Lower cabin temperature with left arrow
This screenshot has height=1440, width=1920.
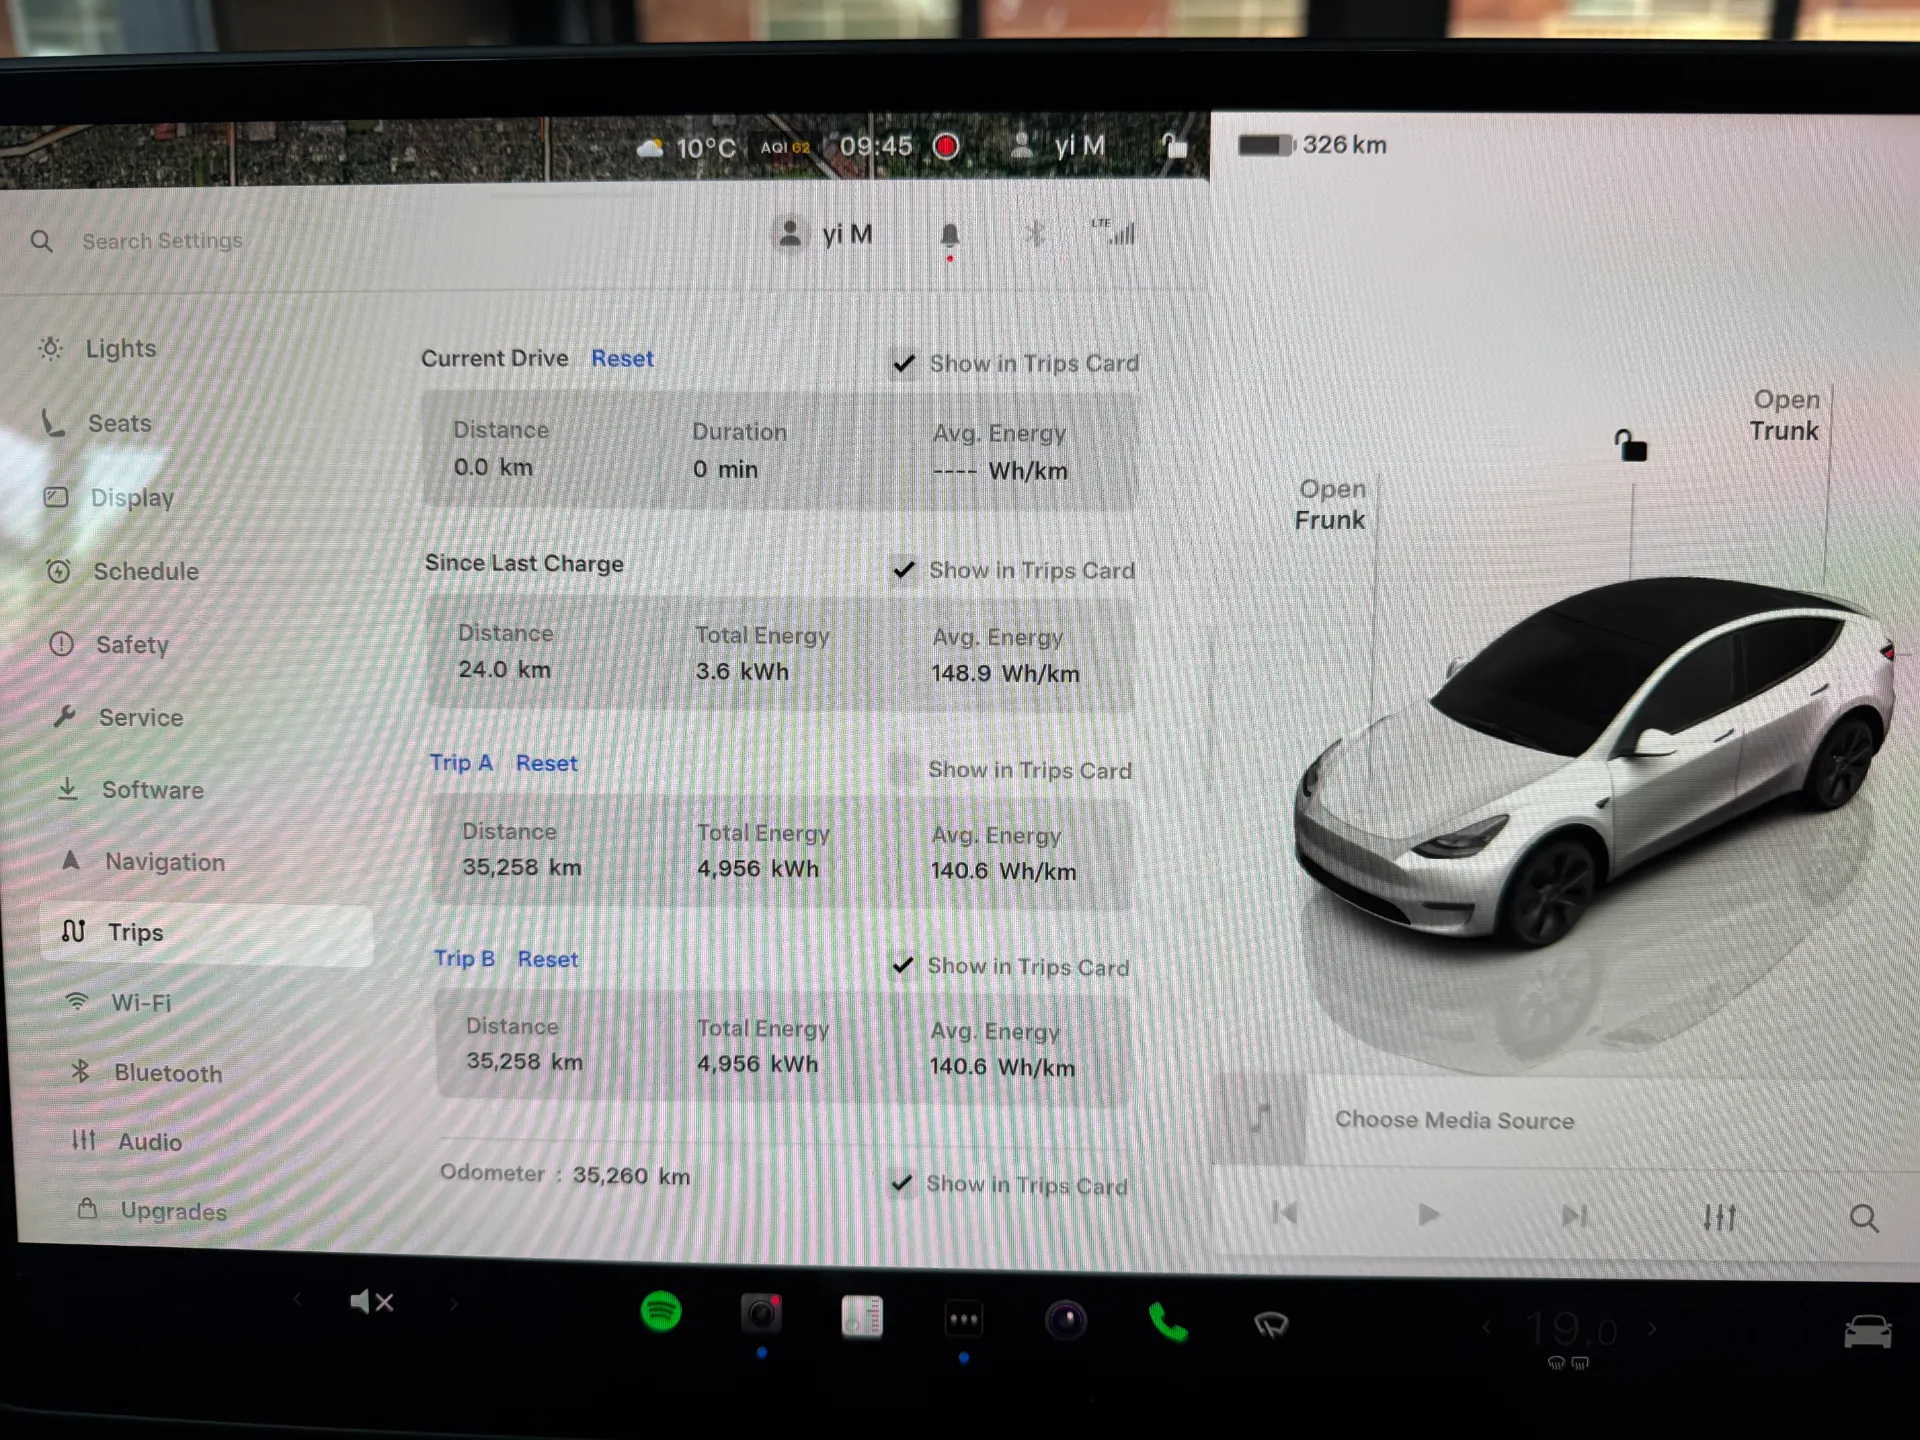[1486, 1328]
